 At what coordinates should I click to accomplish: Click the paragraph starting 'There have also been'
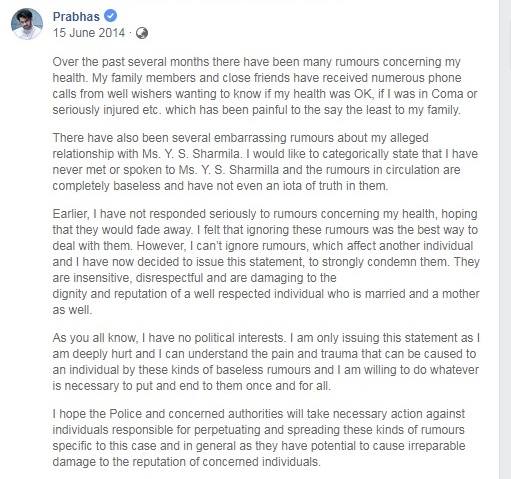[x=265, y=162]
